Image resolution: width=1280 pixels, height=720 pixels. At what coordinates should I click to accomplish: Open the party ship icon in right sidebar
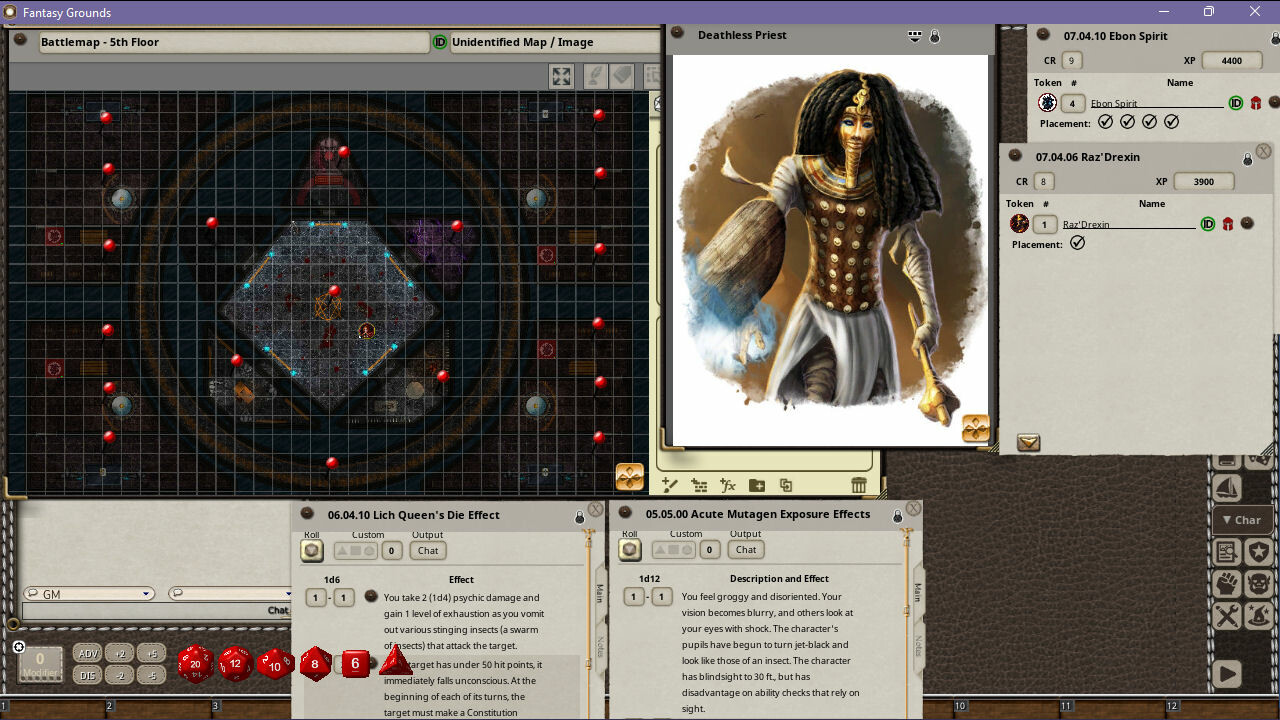click(x=1227, y=486)
